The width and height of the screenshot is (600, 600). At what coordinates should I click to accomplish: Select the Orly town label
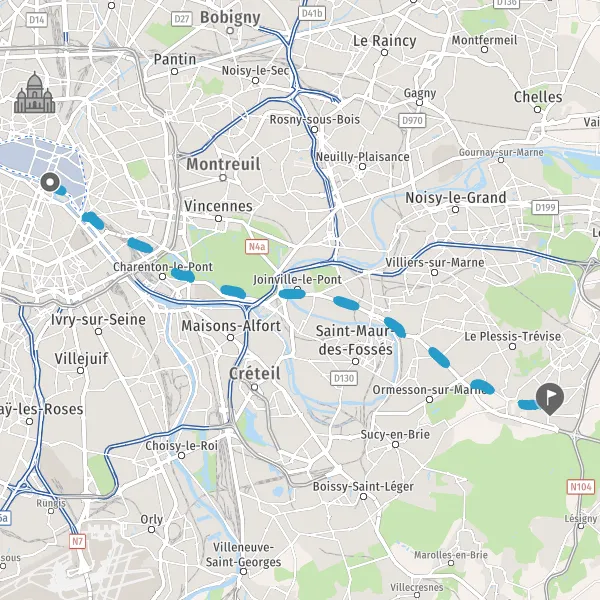click(x=152, y=520)
